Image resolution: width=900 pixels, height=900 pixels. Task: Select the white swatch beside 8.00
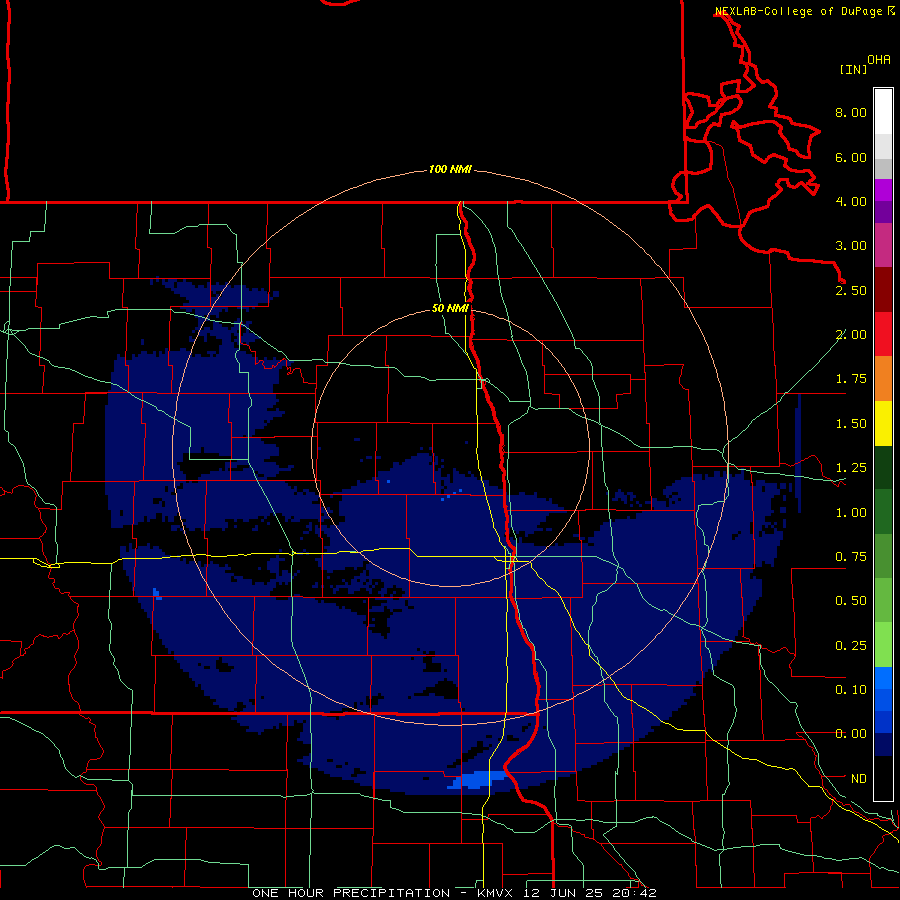point(883,112)
